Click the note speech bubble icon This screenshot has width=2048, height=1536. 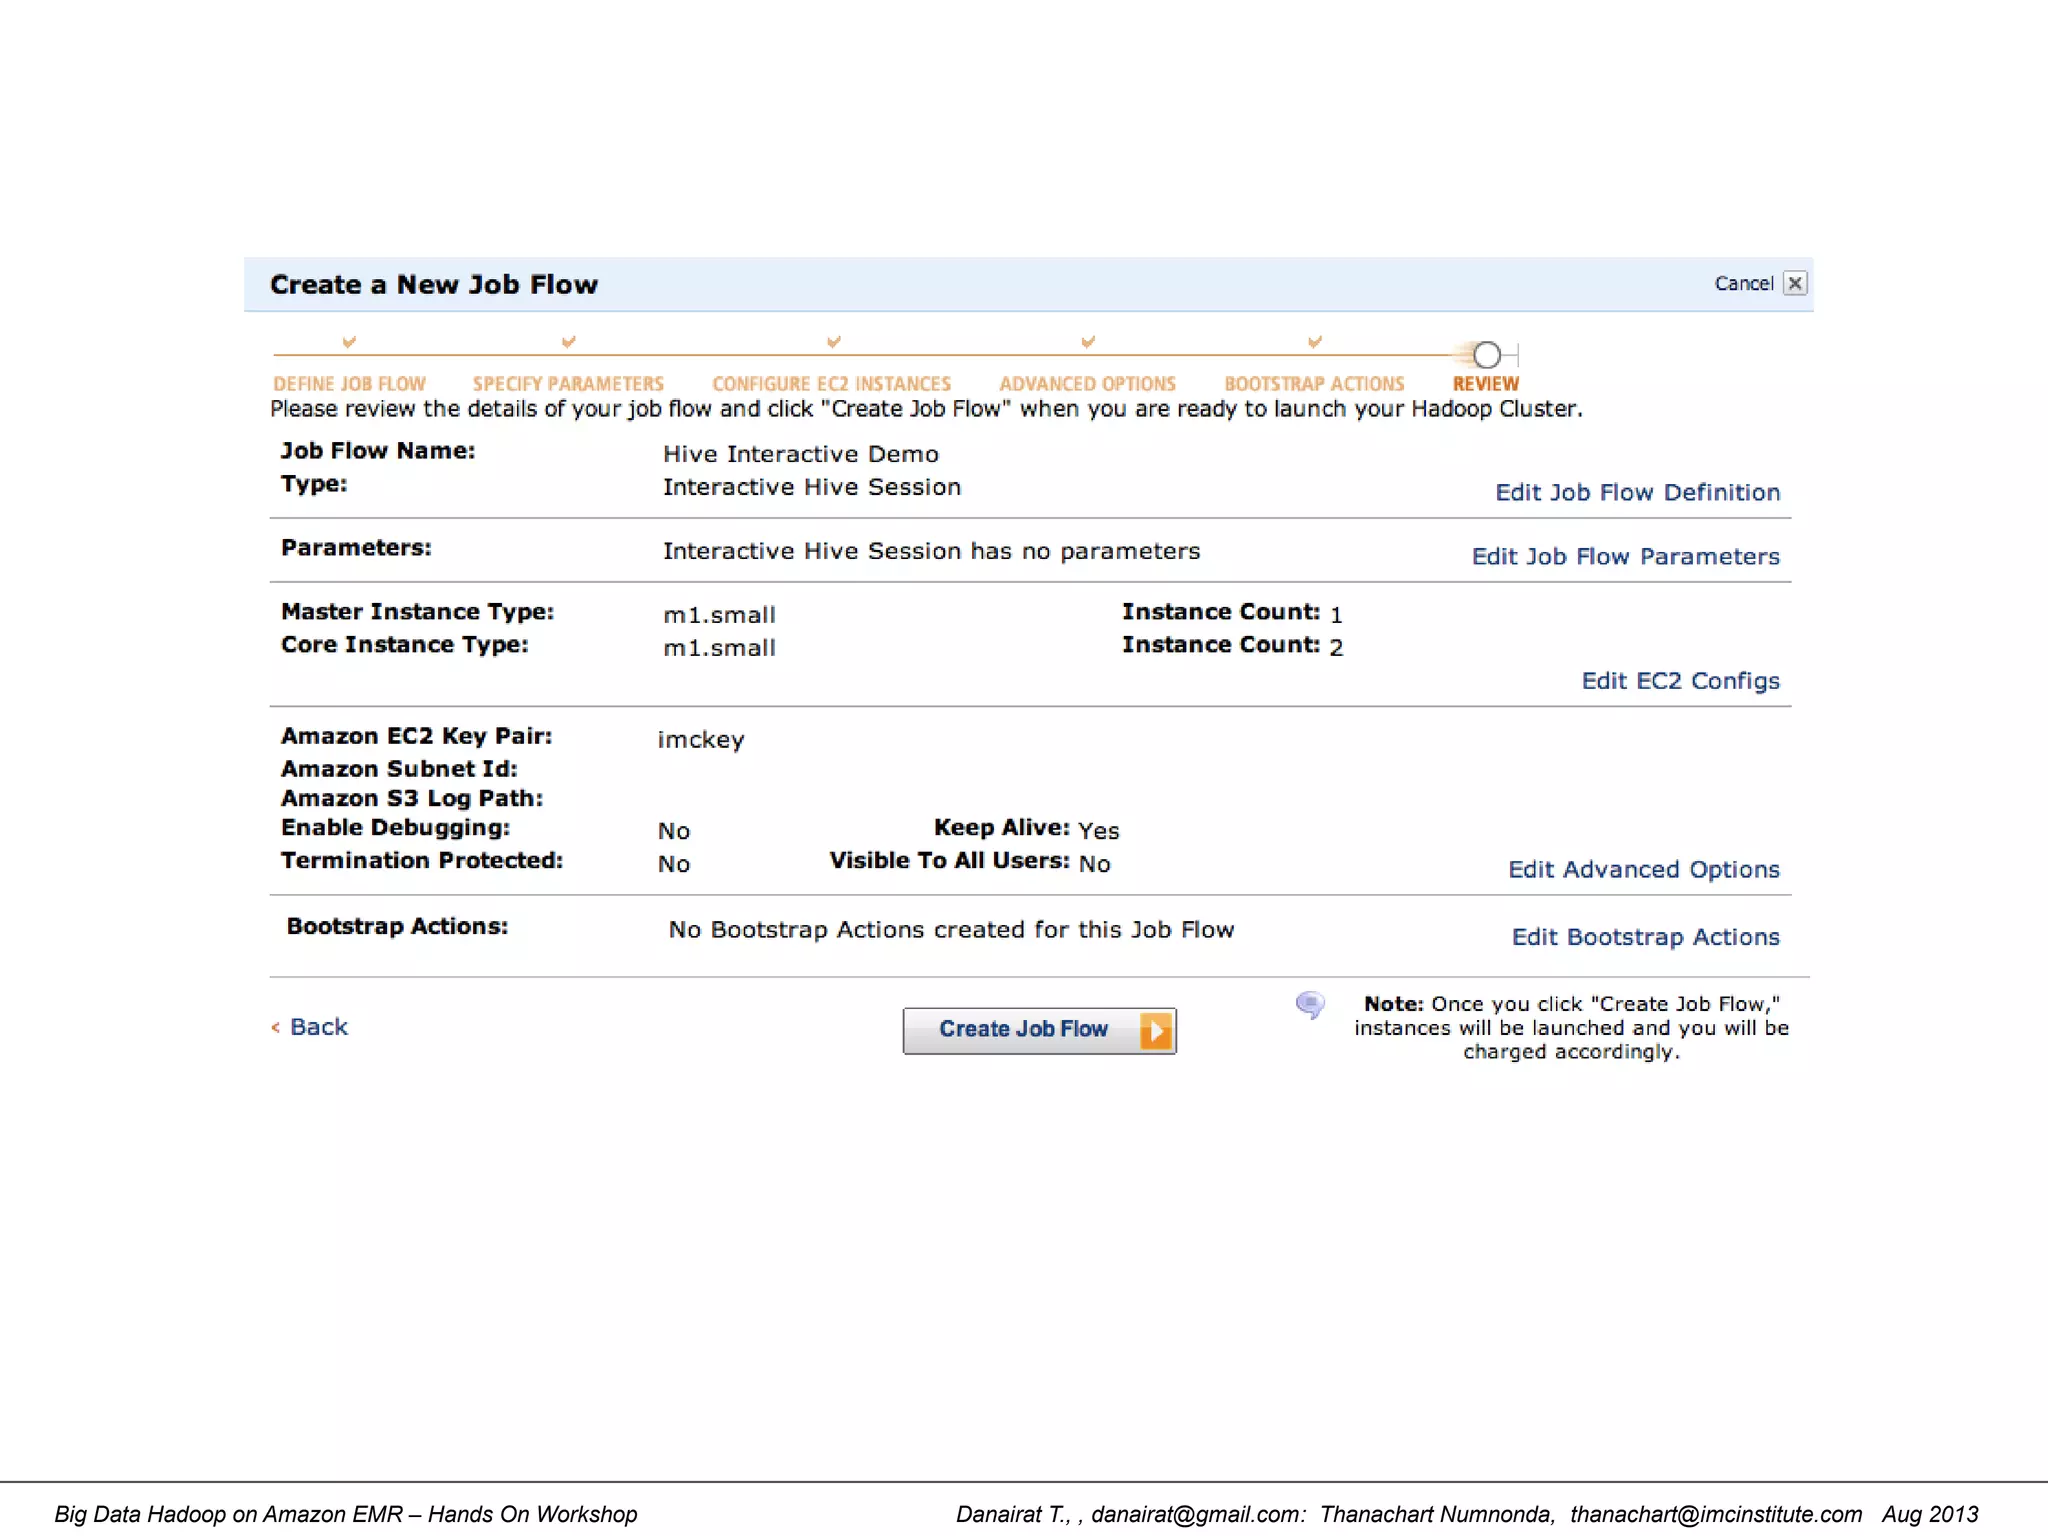[x=1310, y=1004]
